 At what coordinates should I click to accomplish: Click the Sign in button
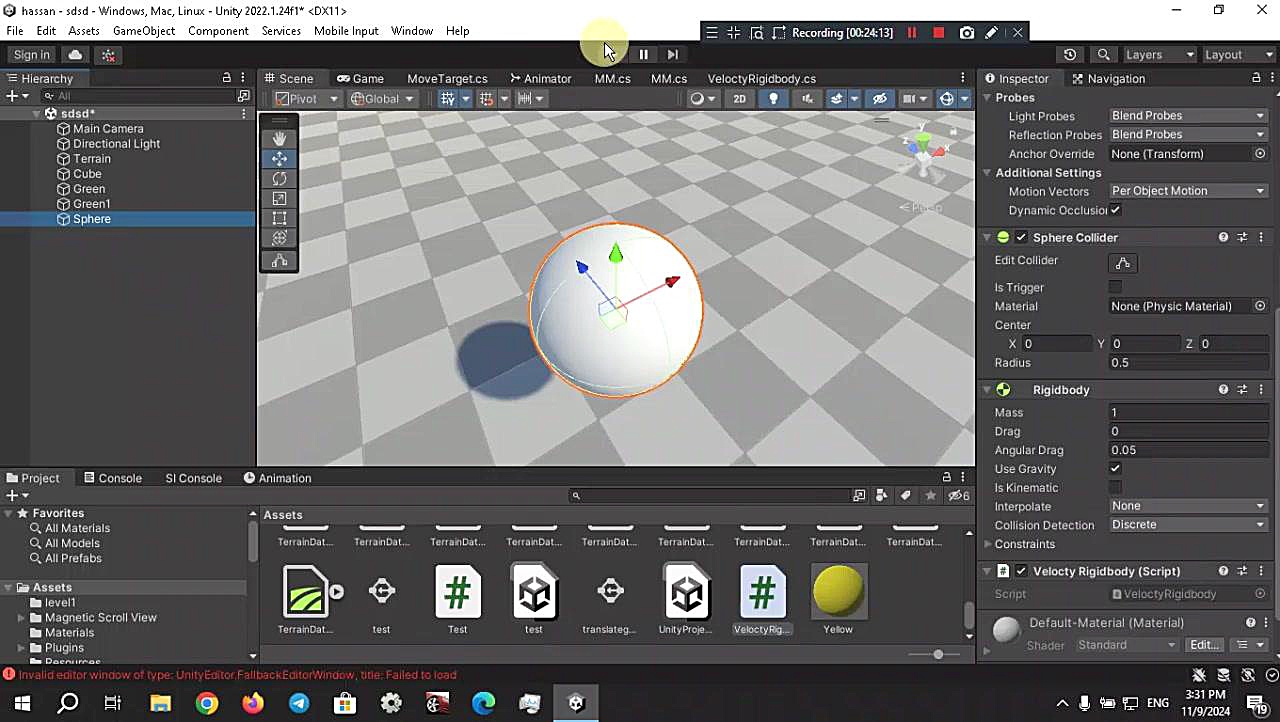coord(32,55)
